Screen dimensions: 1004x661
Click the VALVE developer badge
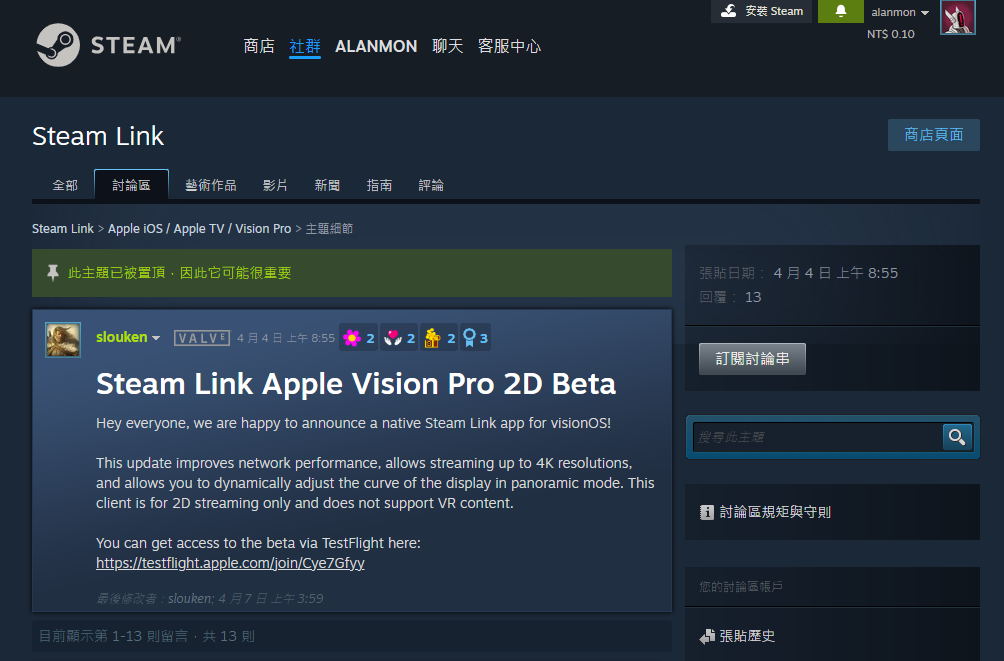click(201, 337)
